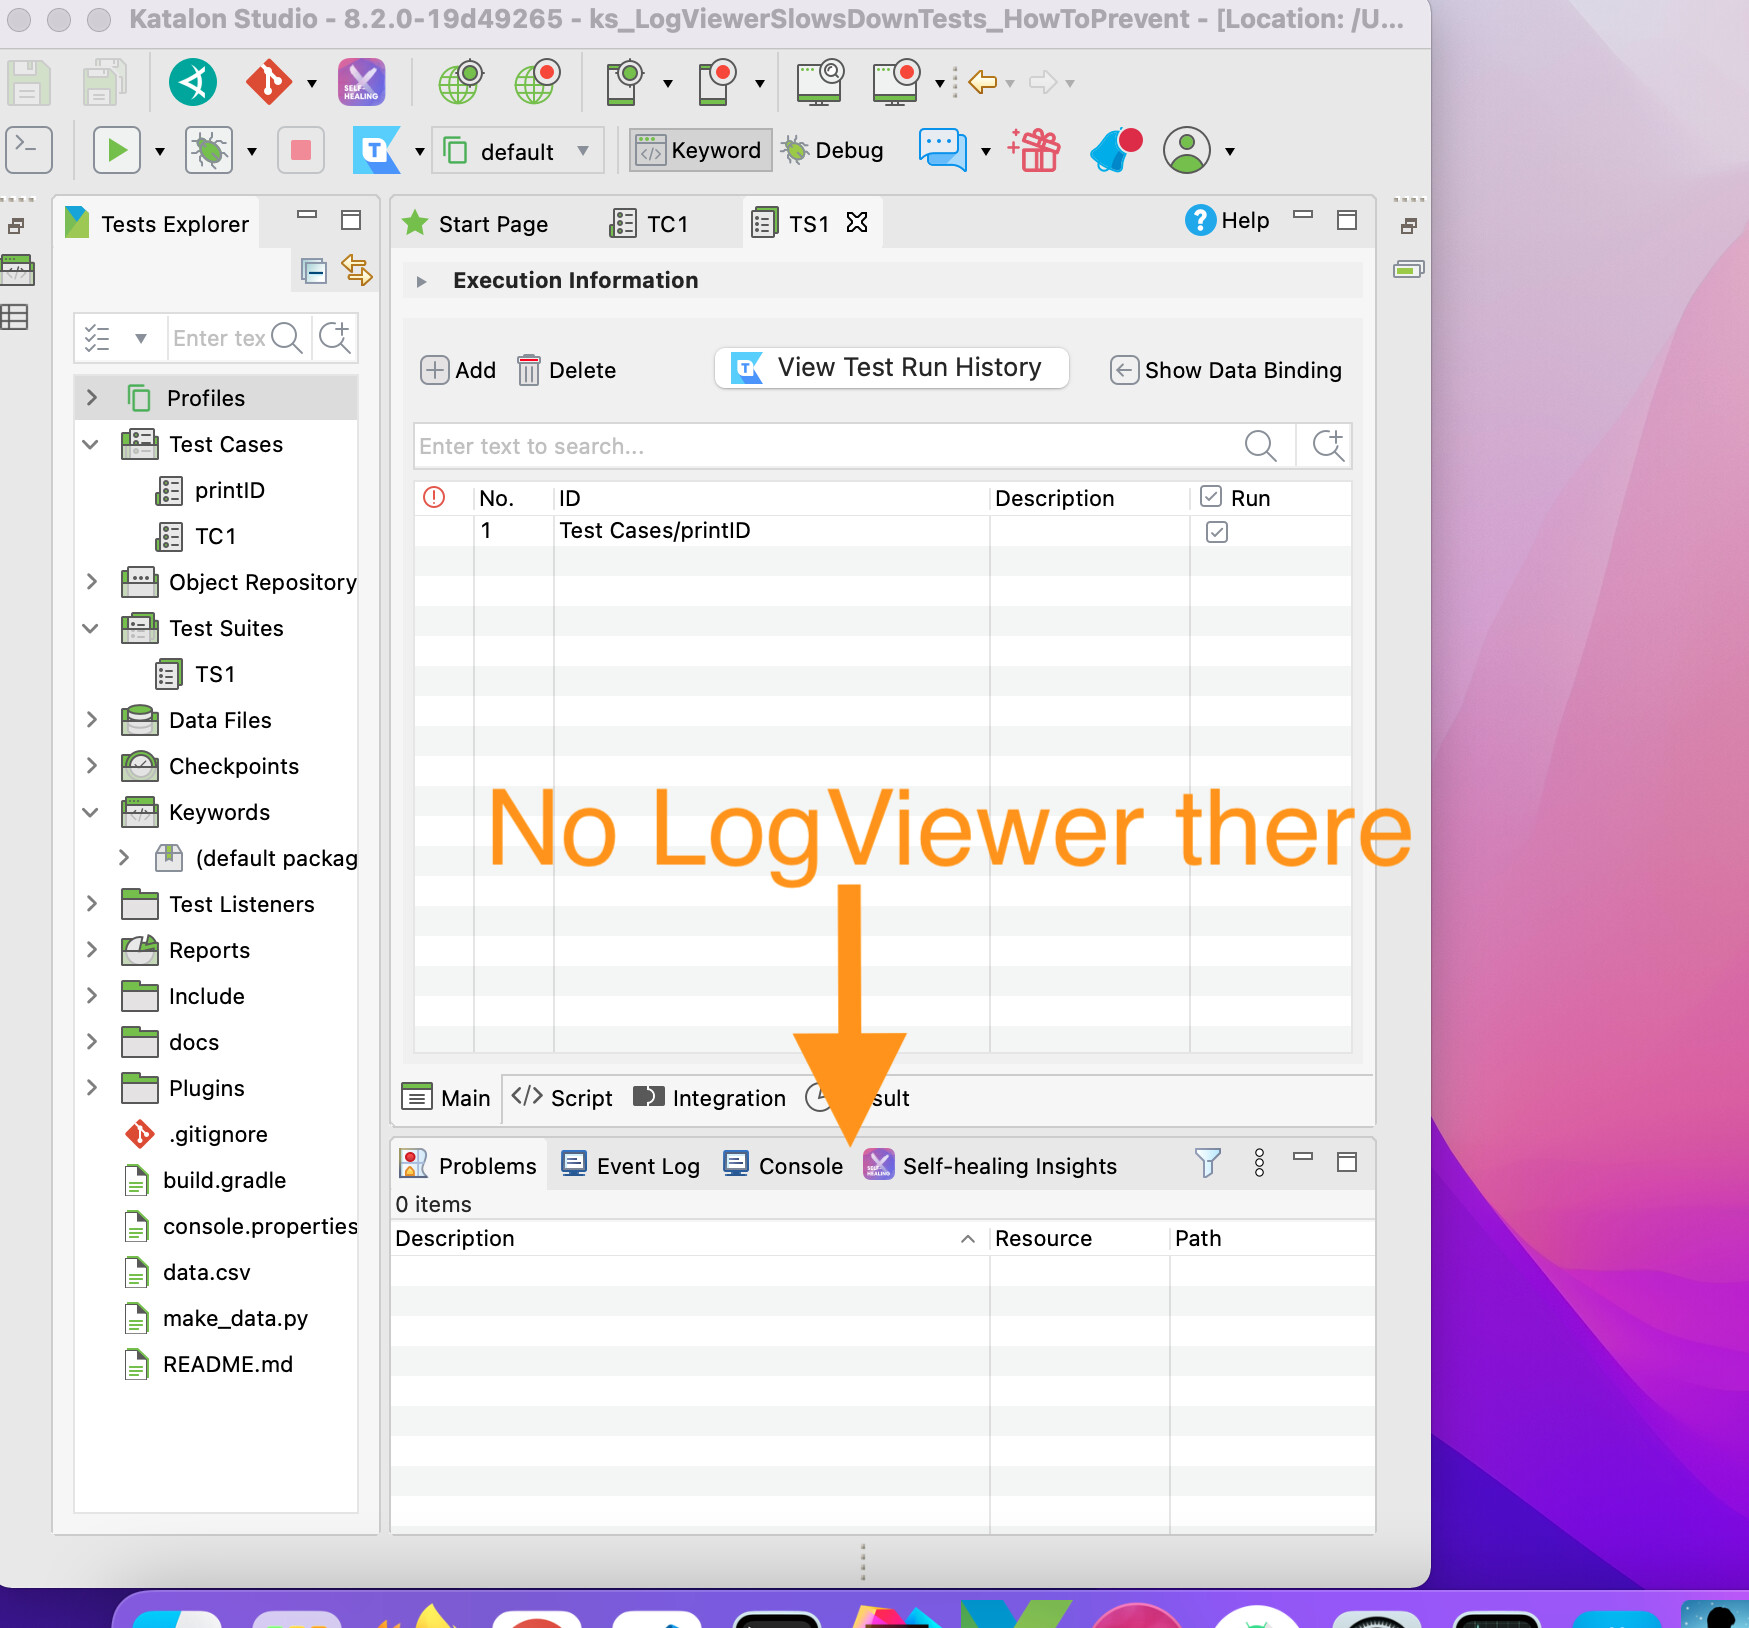1749x1628 pixels.
Task: Toggle the Run checkbox for printID row
Action: [1217, 532]
